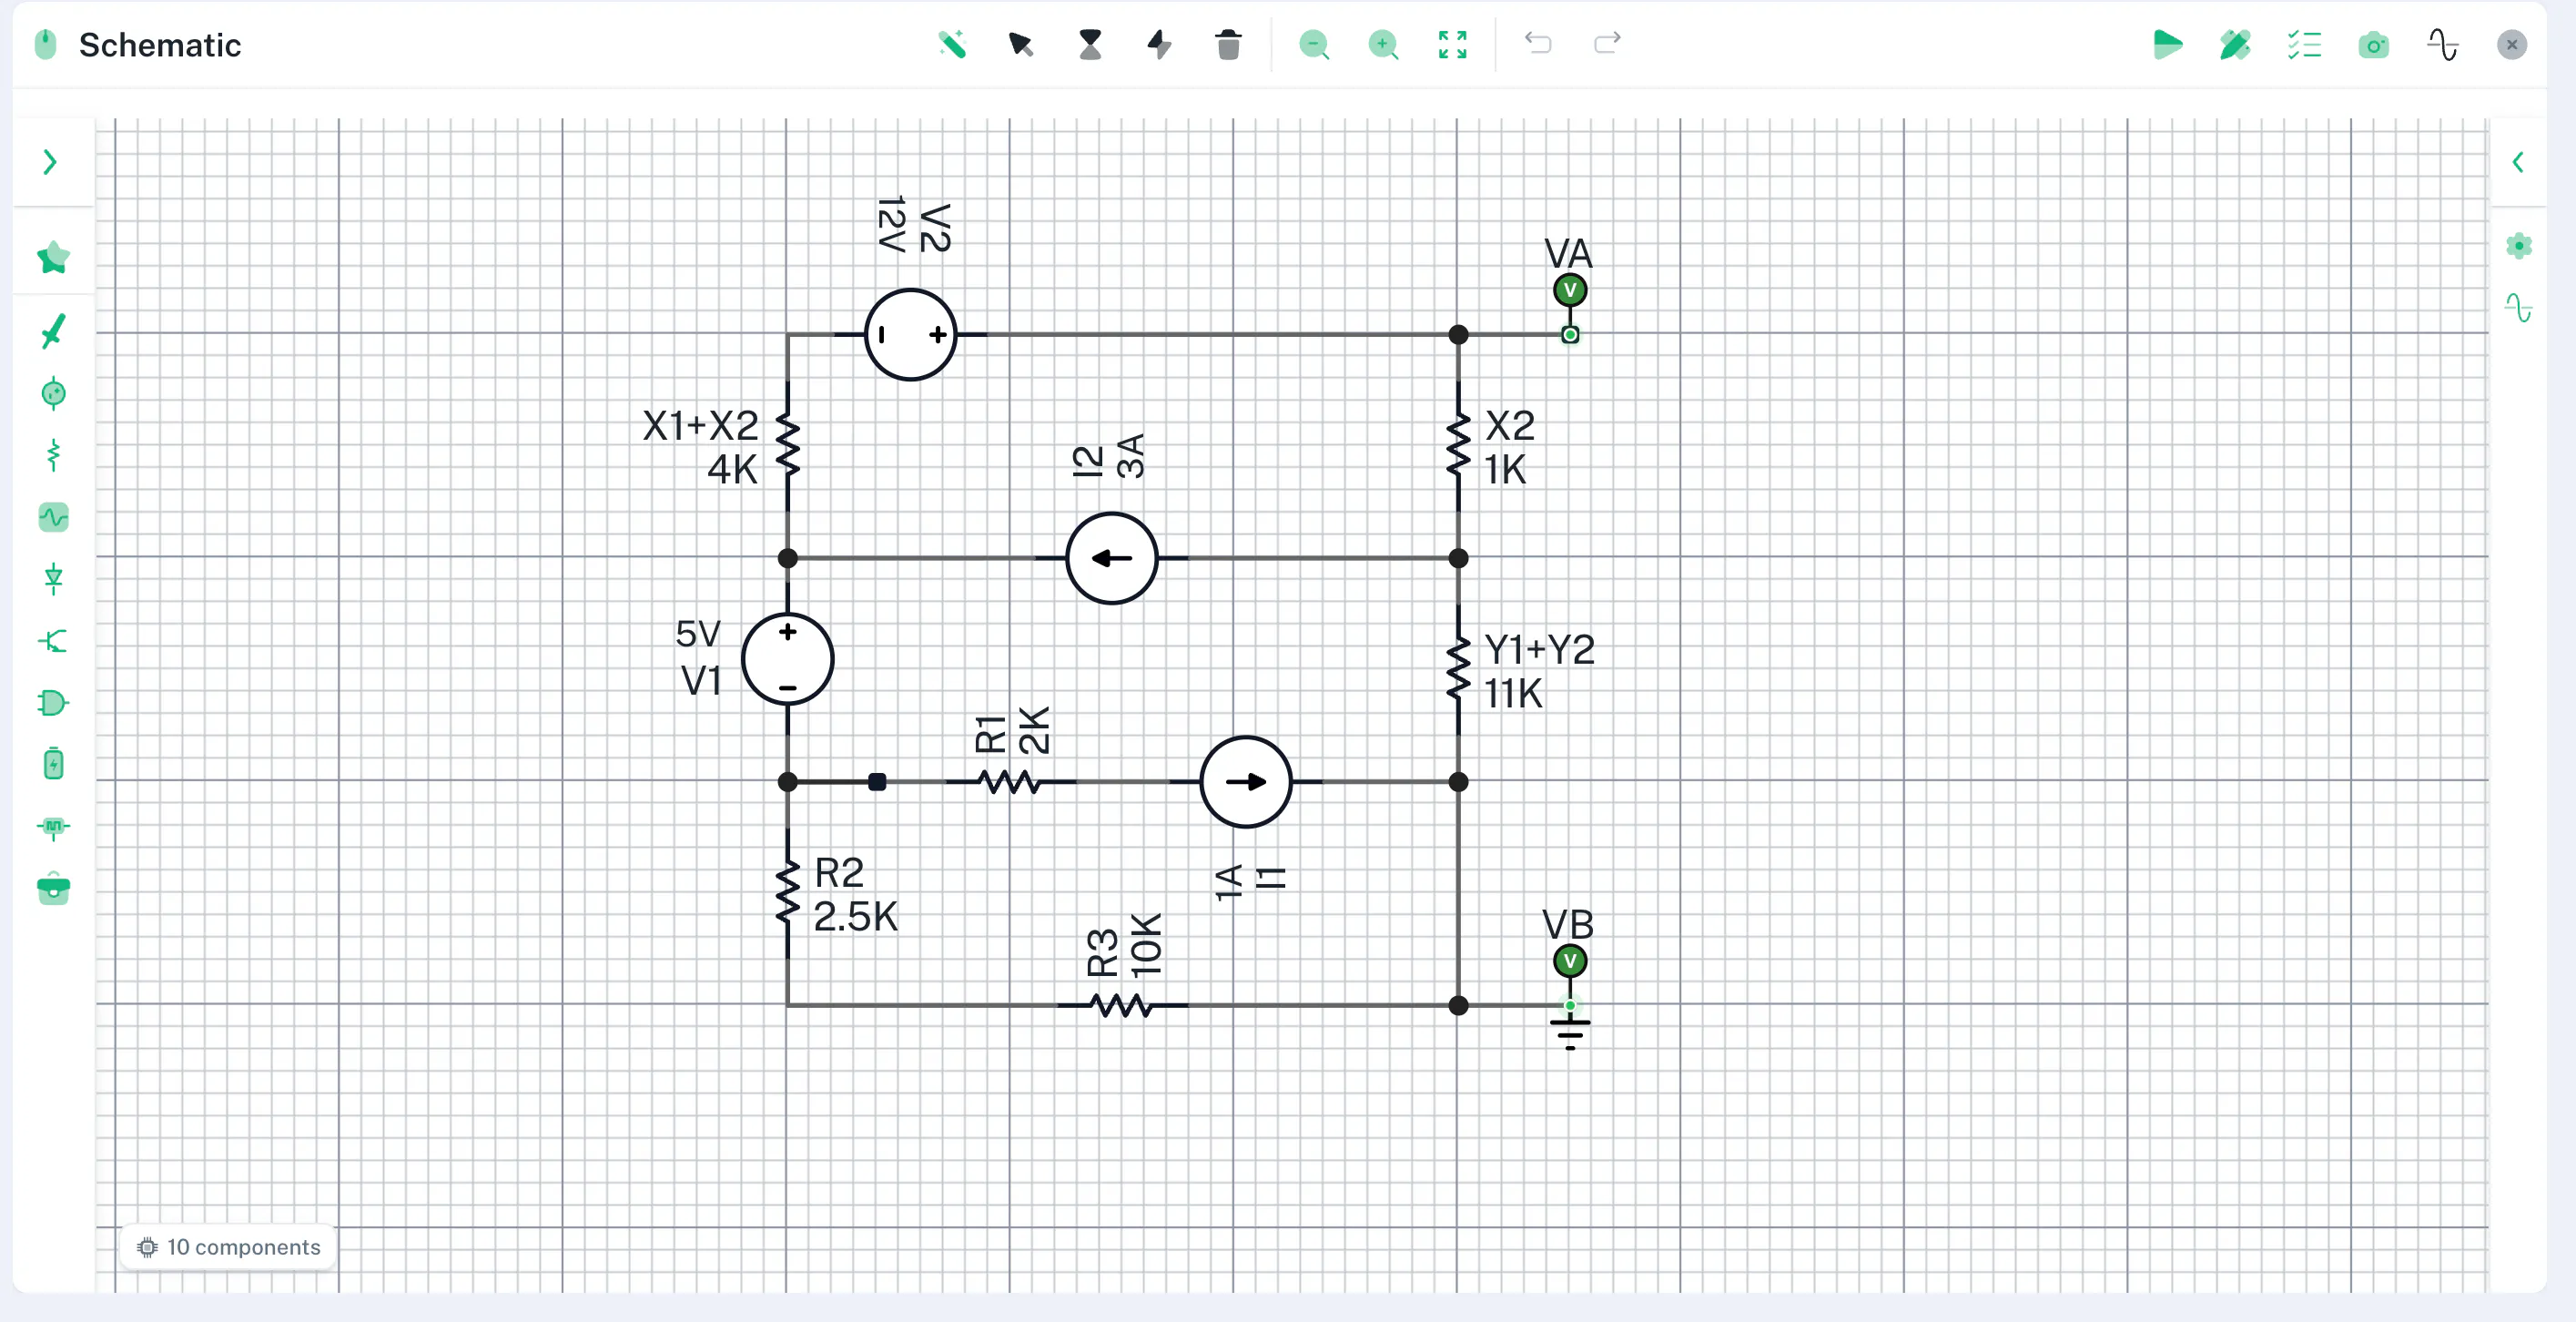Redo the last undone action

(1607, 44)
